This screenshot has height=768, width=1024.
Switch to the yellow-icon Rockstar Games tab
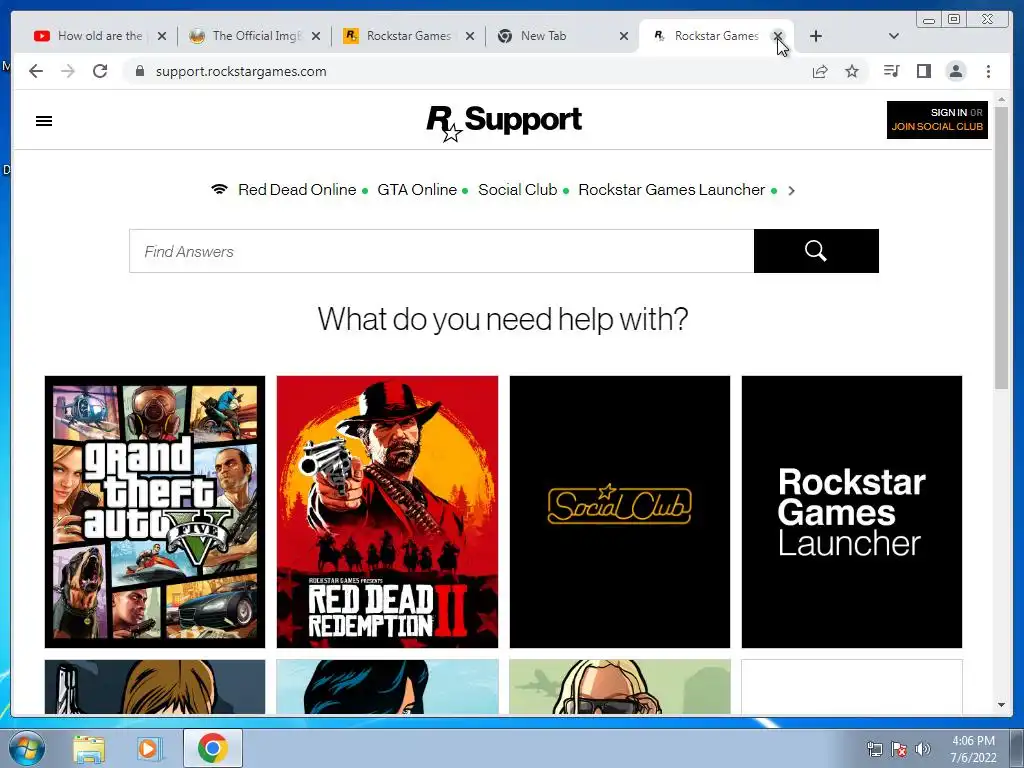pos(408,36)
